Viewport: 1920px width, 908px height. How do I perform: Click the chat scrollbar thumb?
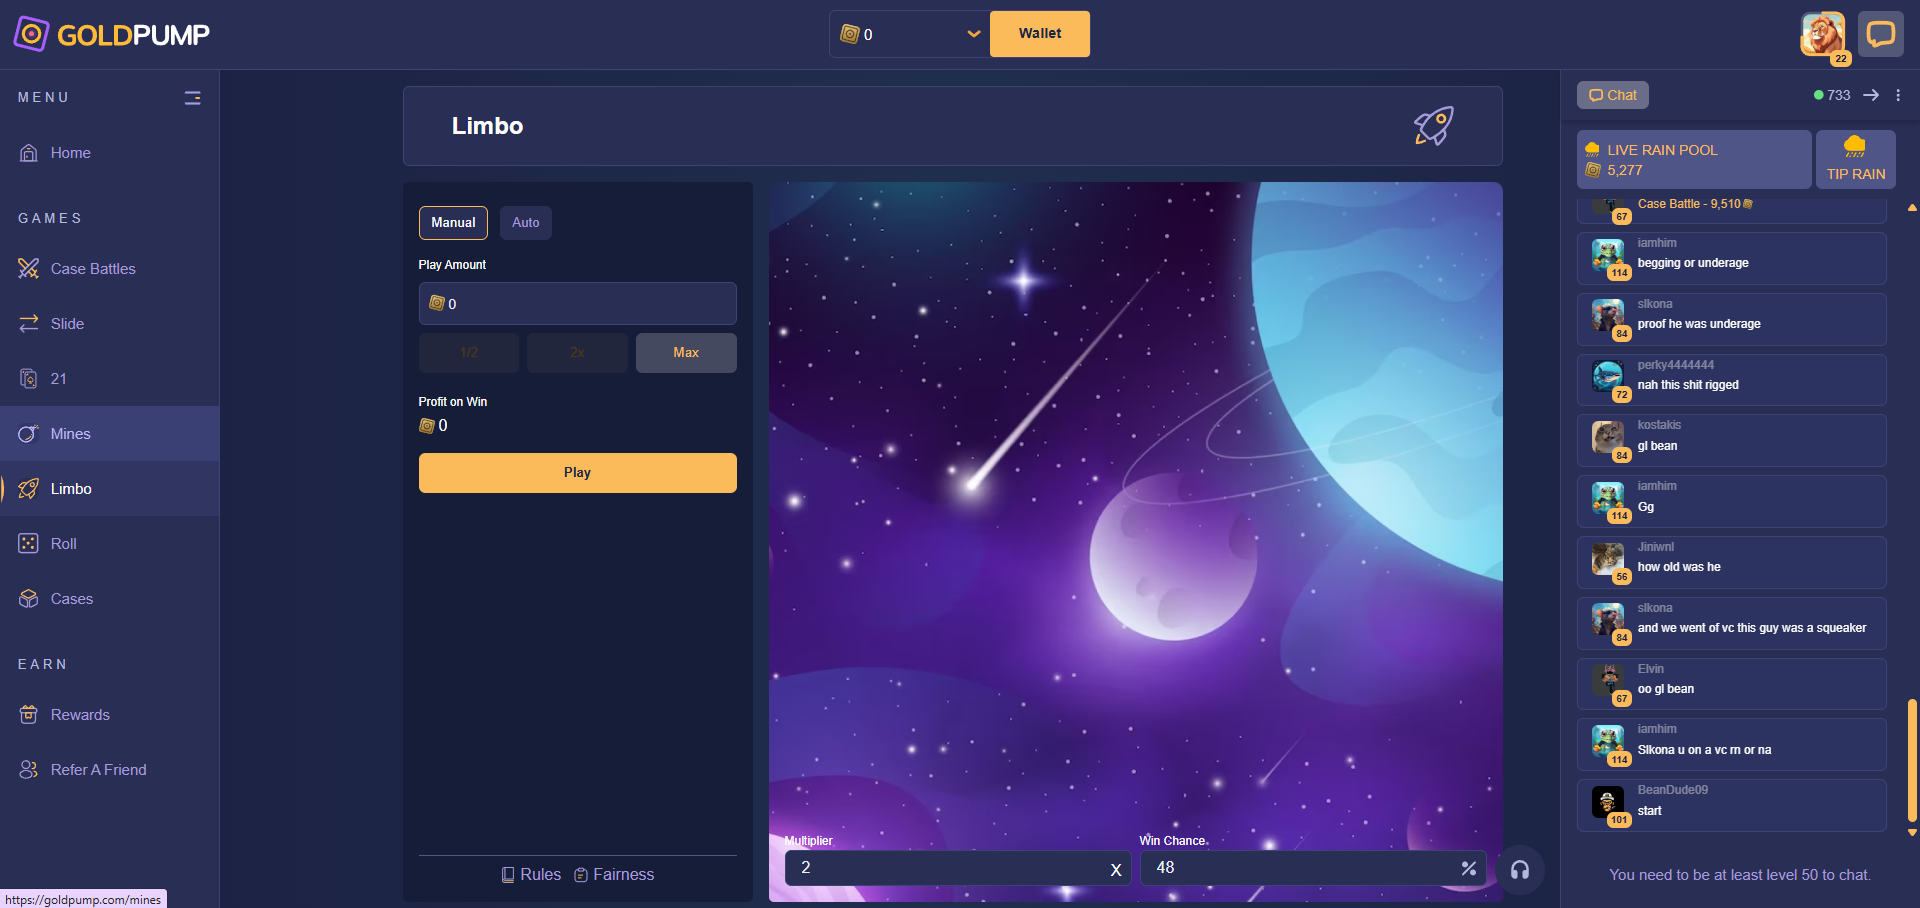click(x=1912, y=761)
